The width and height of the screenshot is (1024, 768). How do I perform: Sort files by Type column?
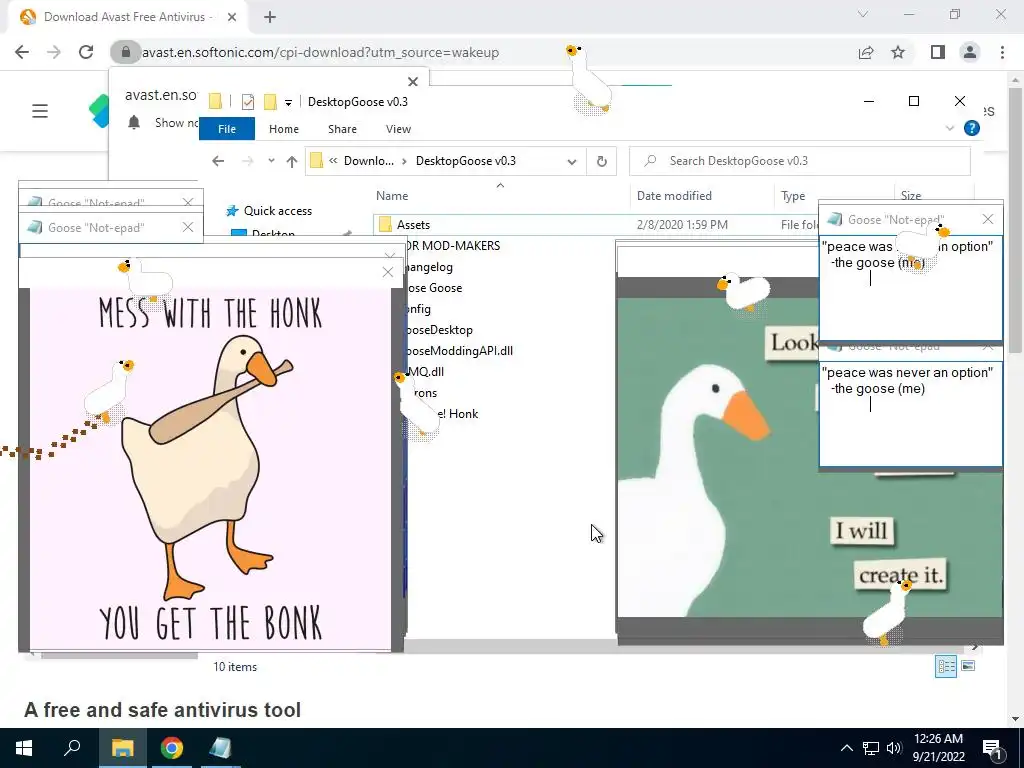pyautogui.click(x=793, y=195)
